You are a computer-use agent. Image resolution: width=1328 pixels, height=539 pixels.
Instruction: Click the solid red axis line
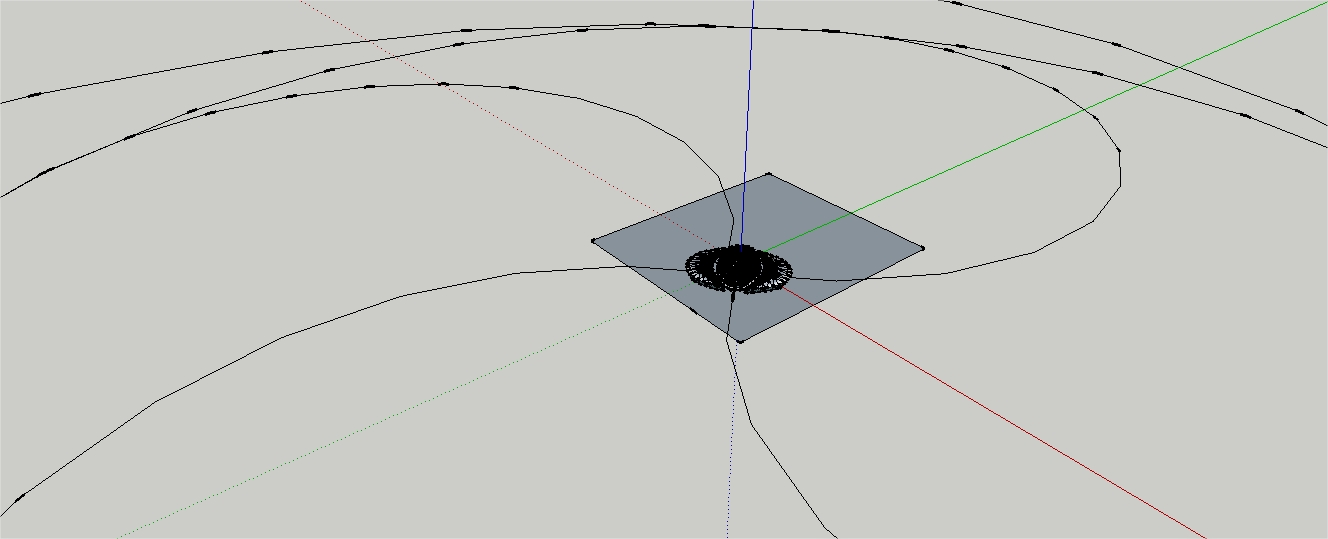[x=1000, y=419]
